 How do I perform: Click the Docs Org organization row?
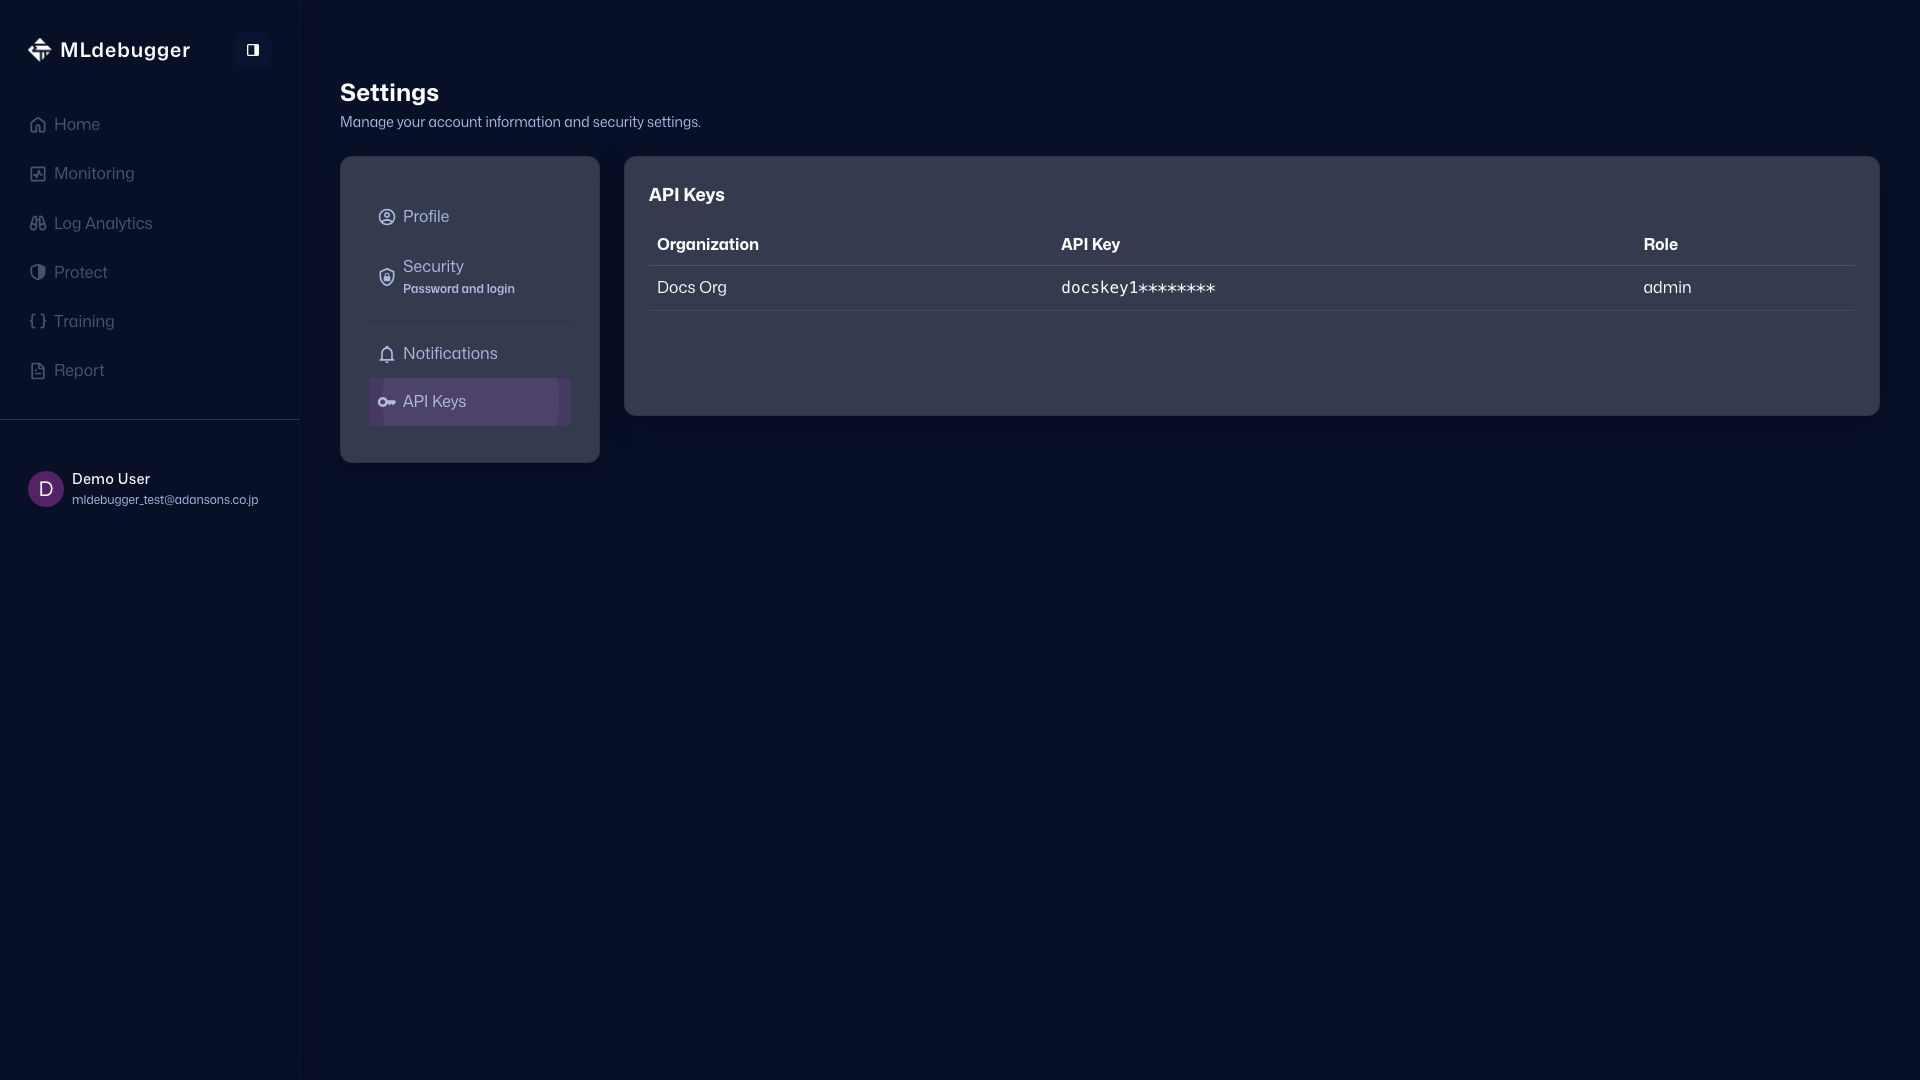point(692,288)
